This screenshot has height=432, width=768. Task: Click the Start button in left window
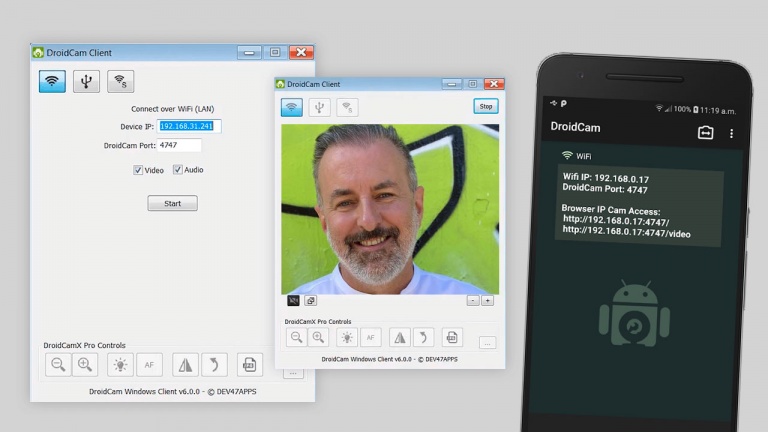point(172,203)
